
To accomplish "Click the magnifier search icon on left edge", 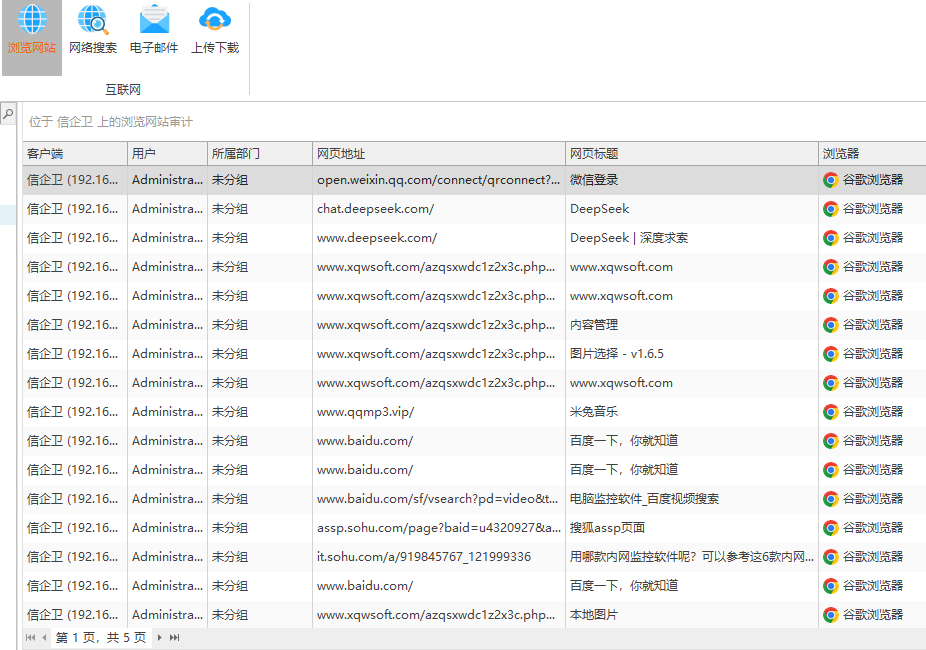I will (8, 113).
